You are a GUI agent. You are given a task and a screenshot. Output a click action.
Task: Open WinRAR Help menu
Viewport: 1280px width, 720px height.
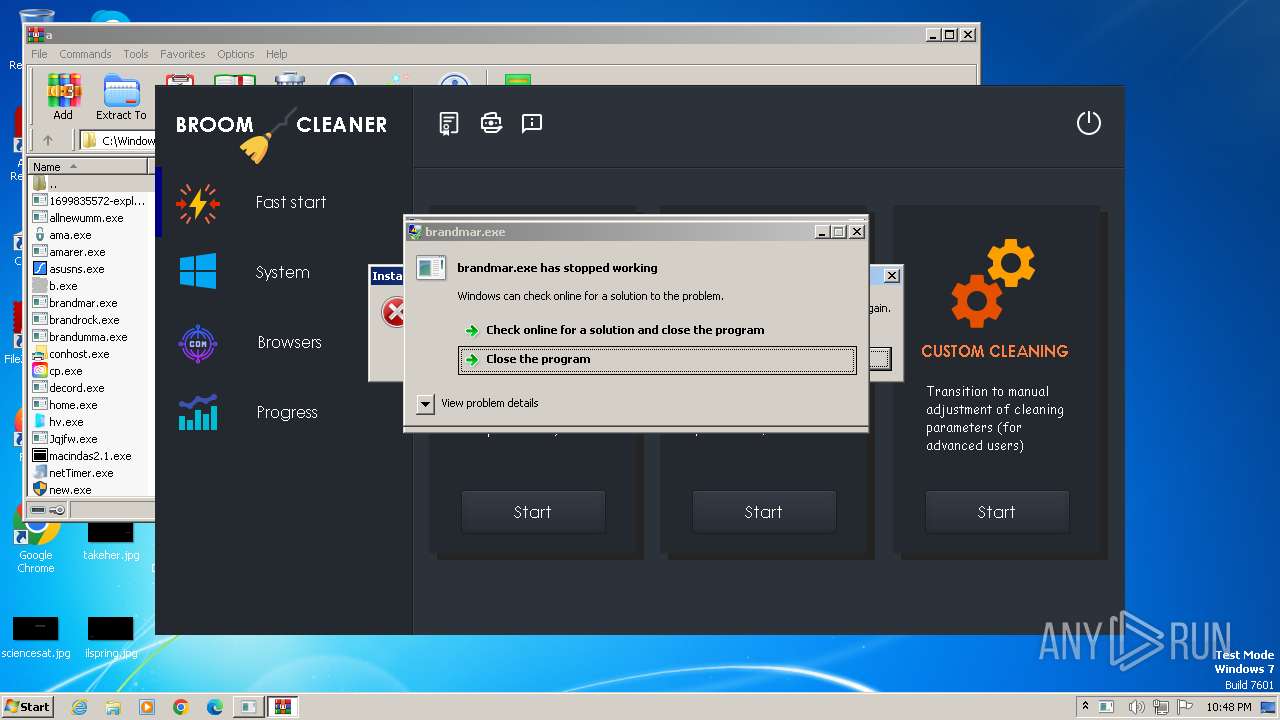tap(277, 54)
